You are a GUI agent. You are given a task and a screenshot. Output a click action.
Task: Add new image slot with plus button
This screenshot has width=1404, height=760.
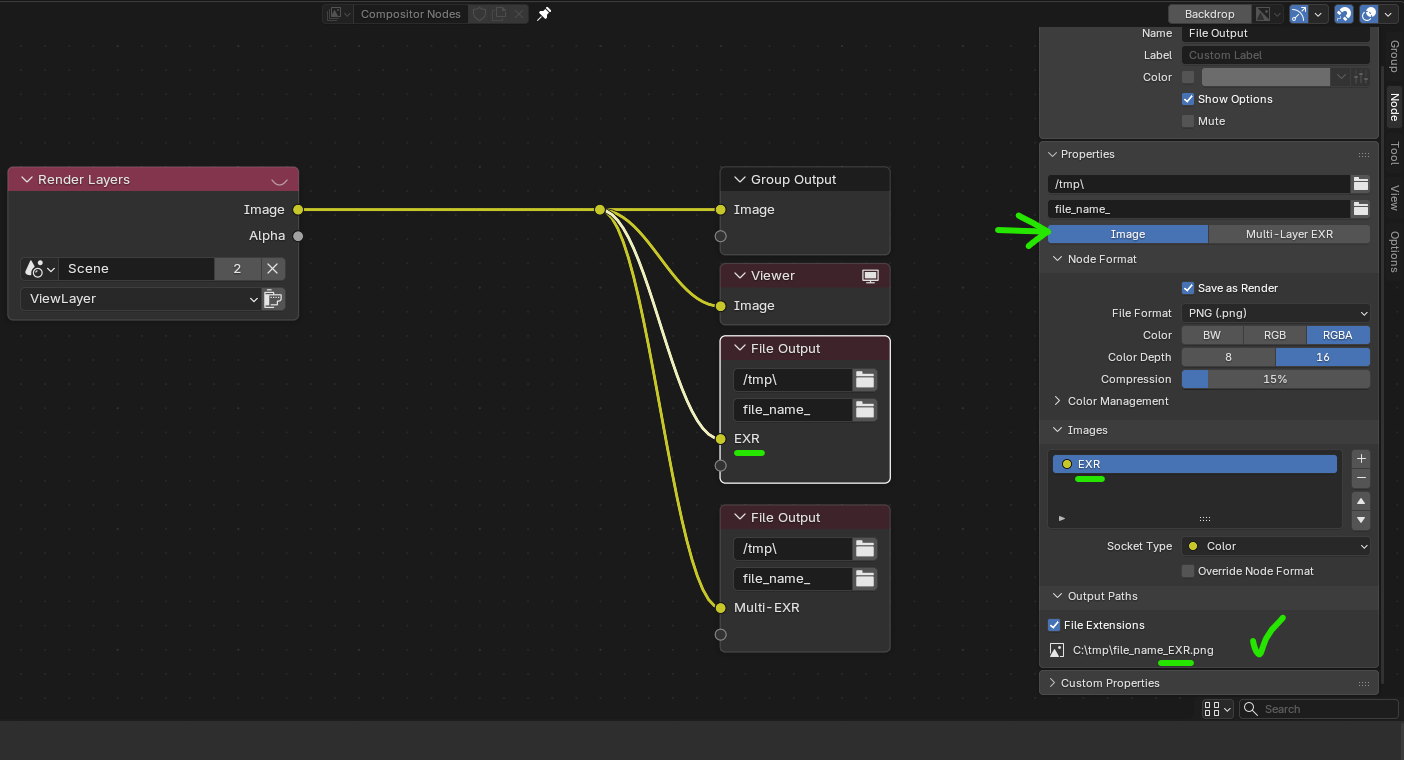pos(1360,459)
